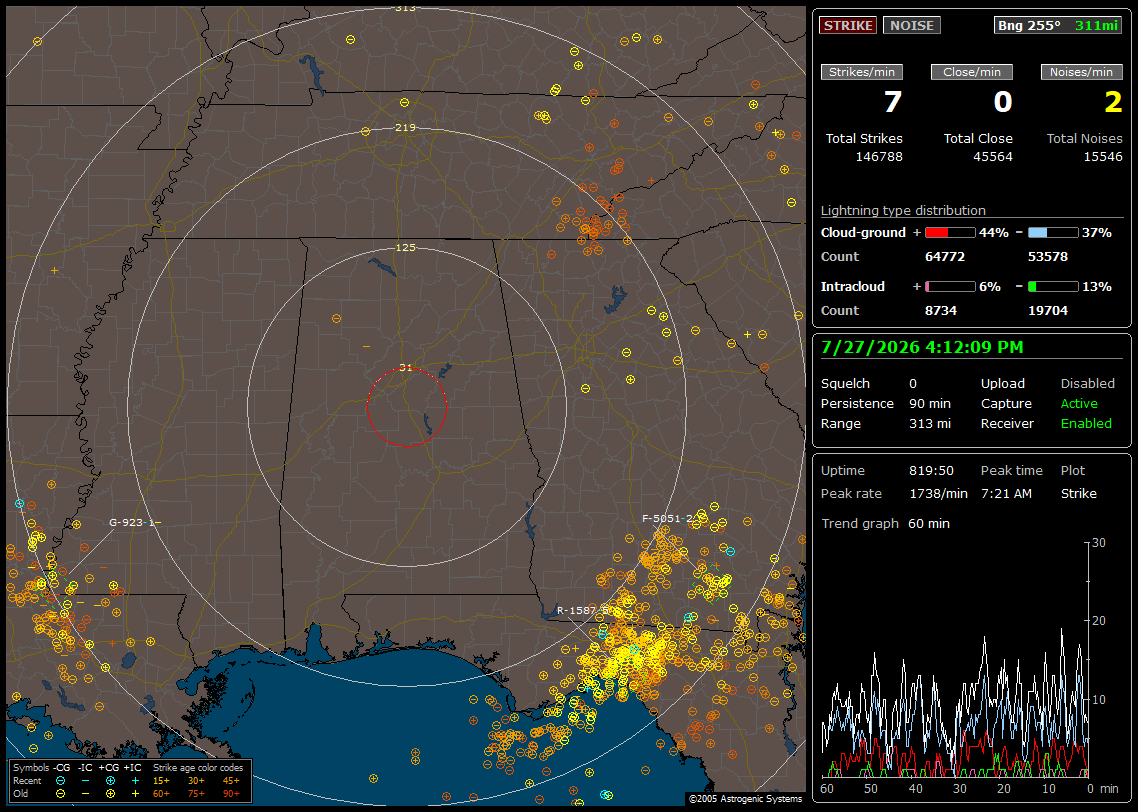This screenshot has width=1138, height=812.
Task: Click the Total Close count 45564
Action: tap(992, 157)
